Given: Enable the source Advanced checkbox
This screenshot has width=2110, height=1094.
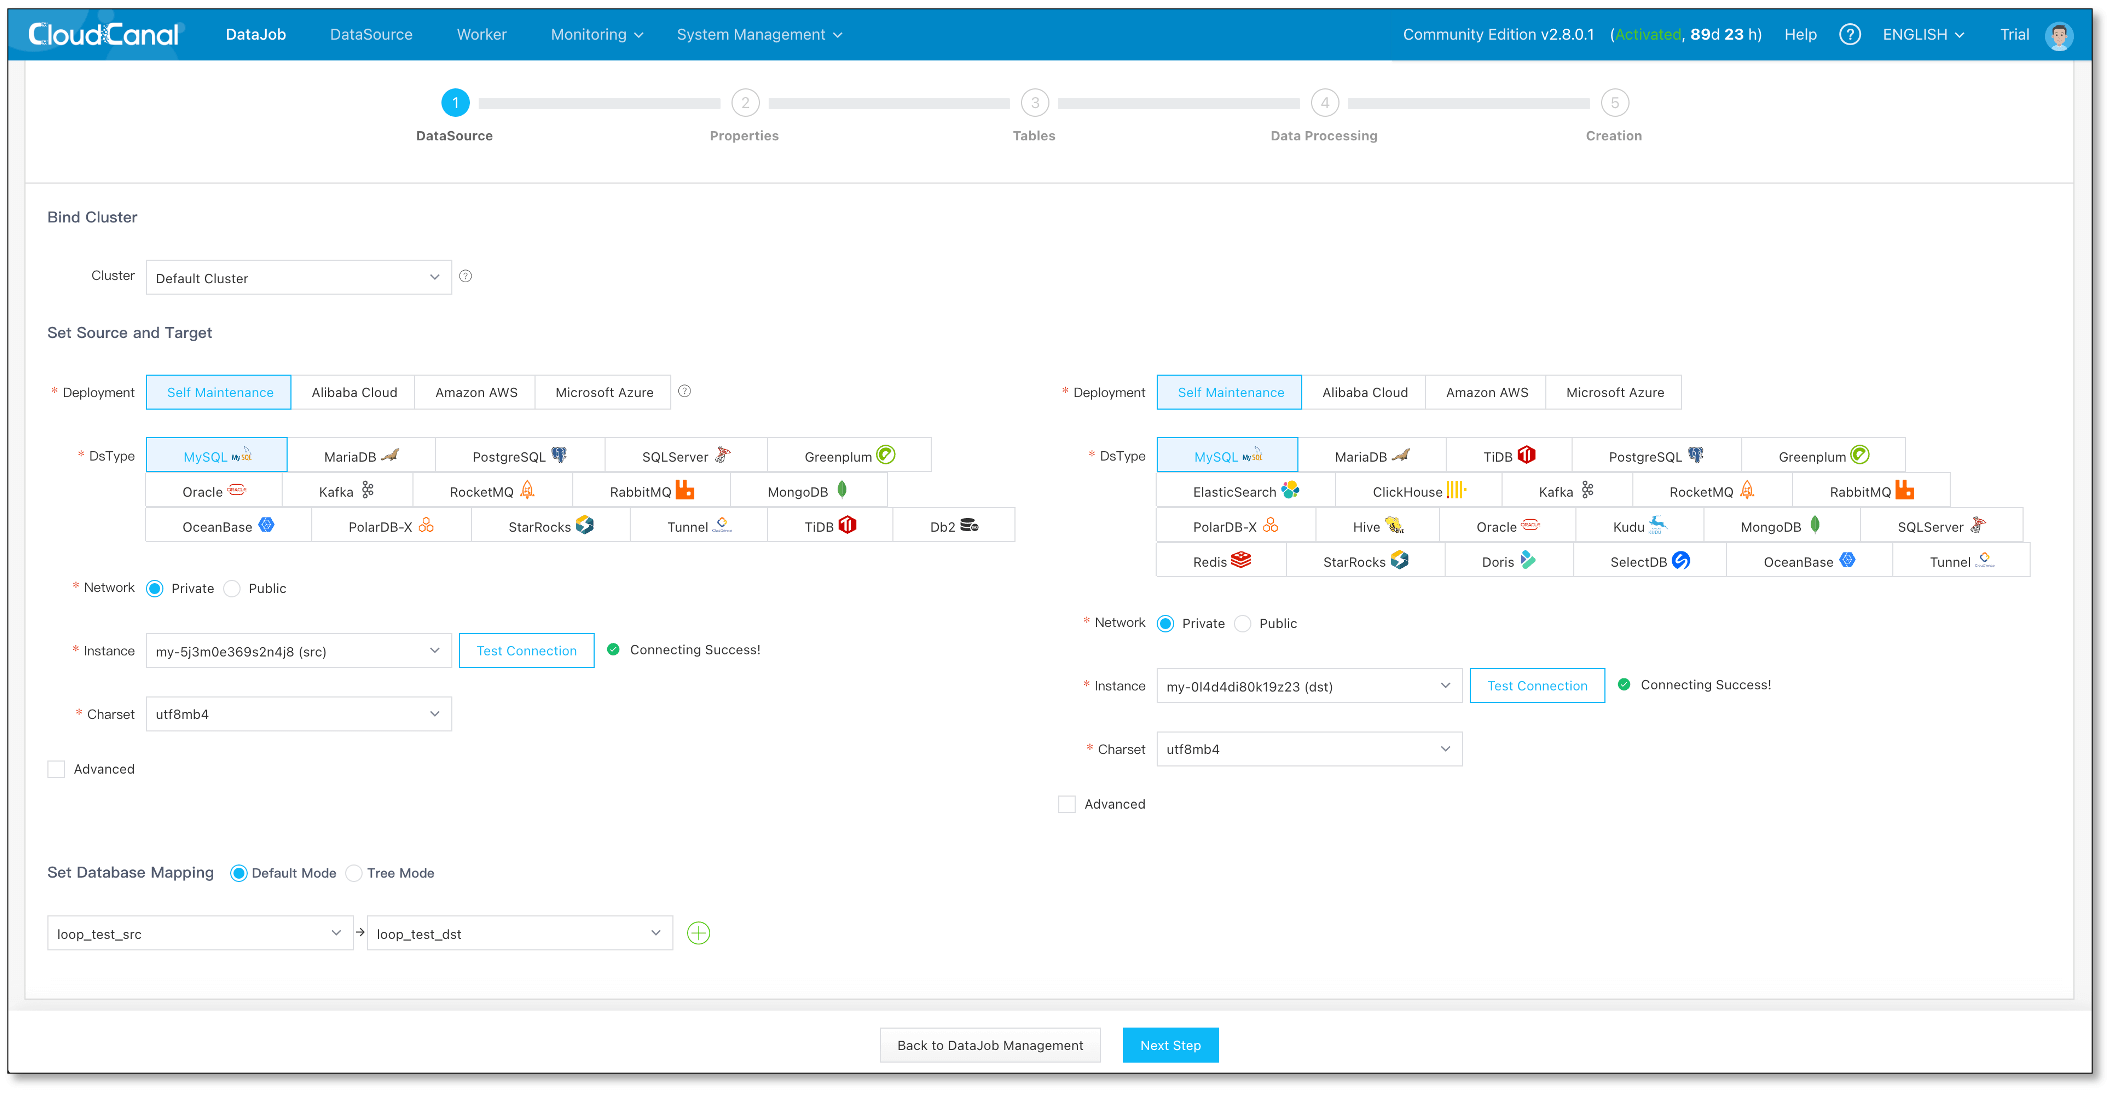Looking at the screenshot, I should pyautogui.click(x=57, y=769).
